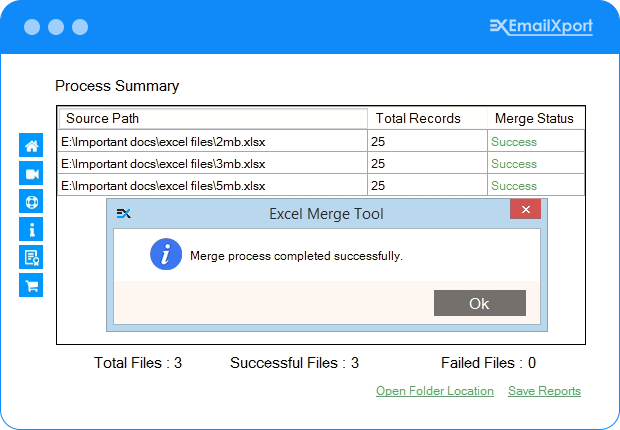Click the Source Path column header
The image size is (620, 430).
coord(213,118)
